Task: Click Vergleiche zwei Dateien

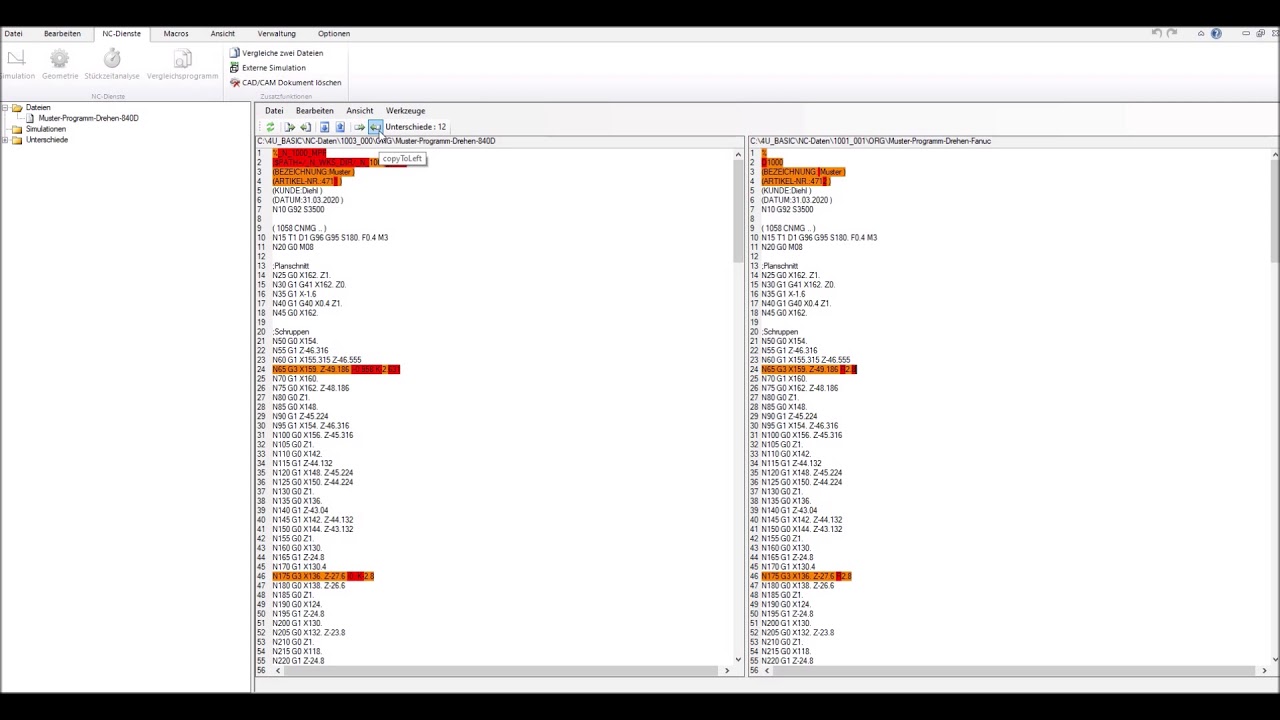Action: click(x=276, y=53)
